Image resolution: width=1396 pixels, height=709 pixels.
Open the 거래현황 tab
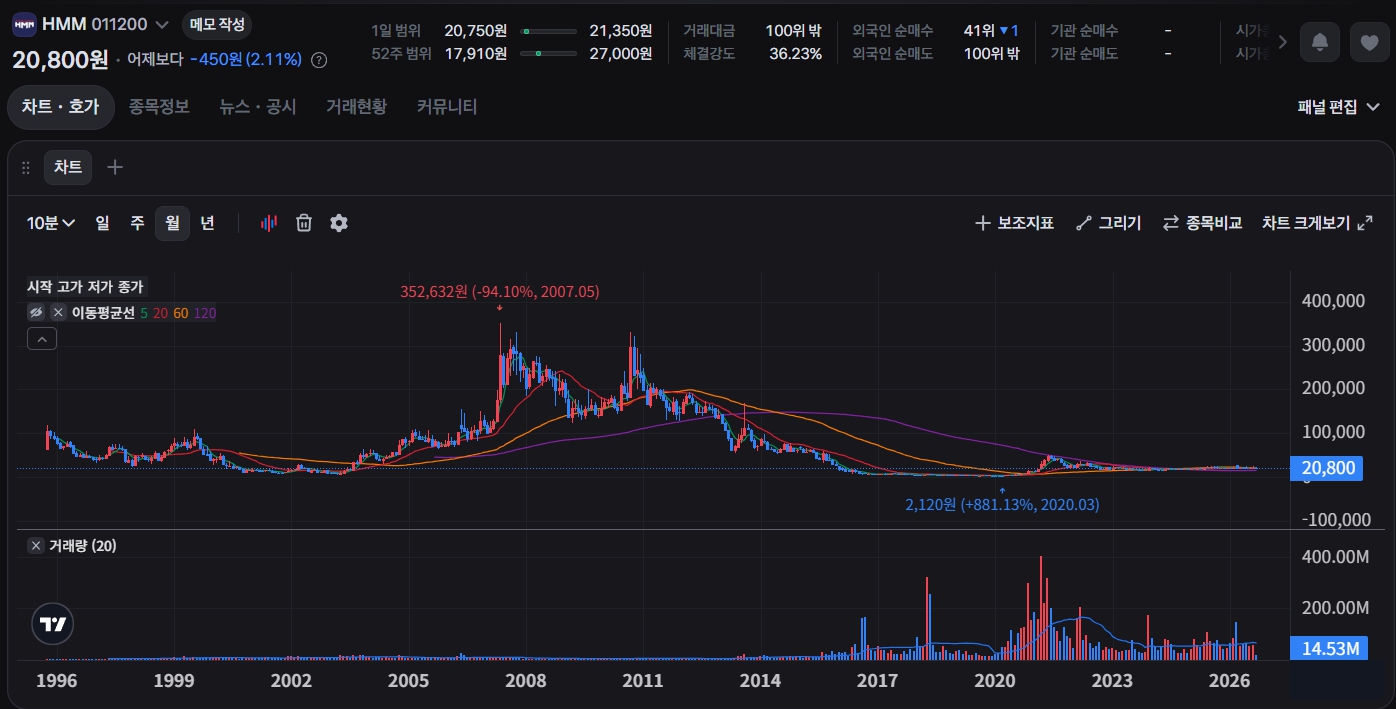point(356,107)
